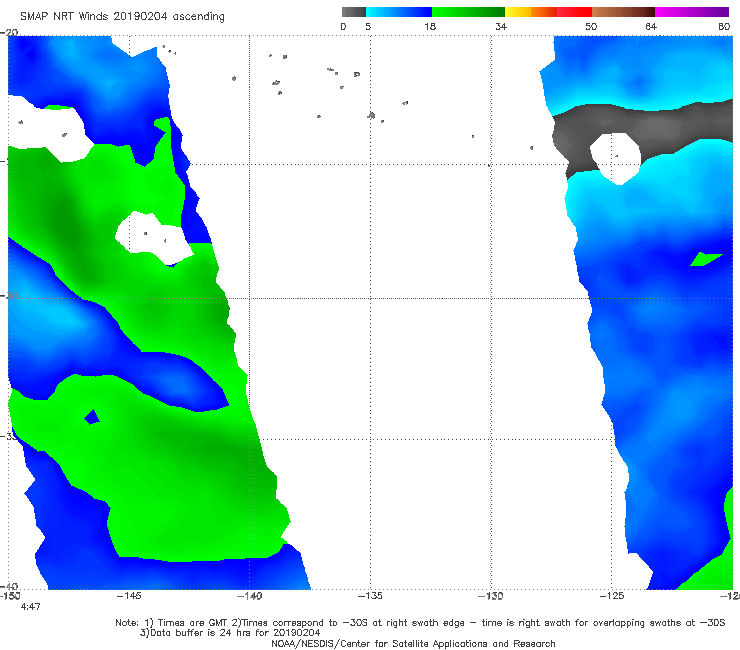Screen dimensions: 740x650
Task: Click the '5' label under the color bar
Action: tap(368, 26)
